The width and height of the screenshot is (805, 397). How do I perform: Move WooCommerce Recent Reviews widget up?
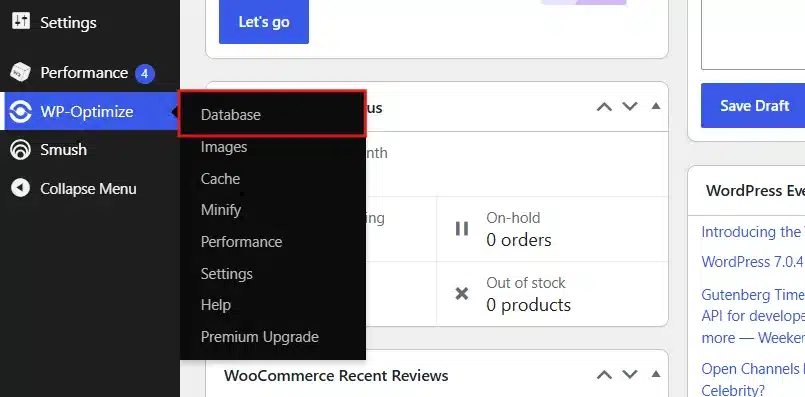pyautogui.click(x=604, y=374)
